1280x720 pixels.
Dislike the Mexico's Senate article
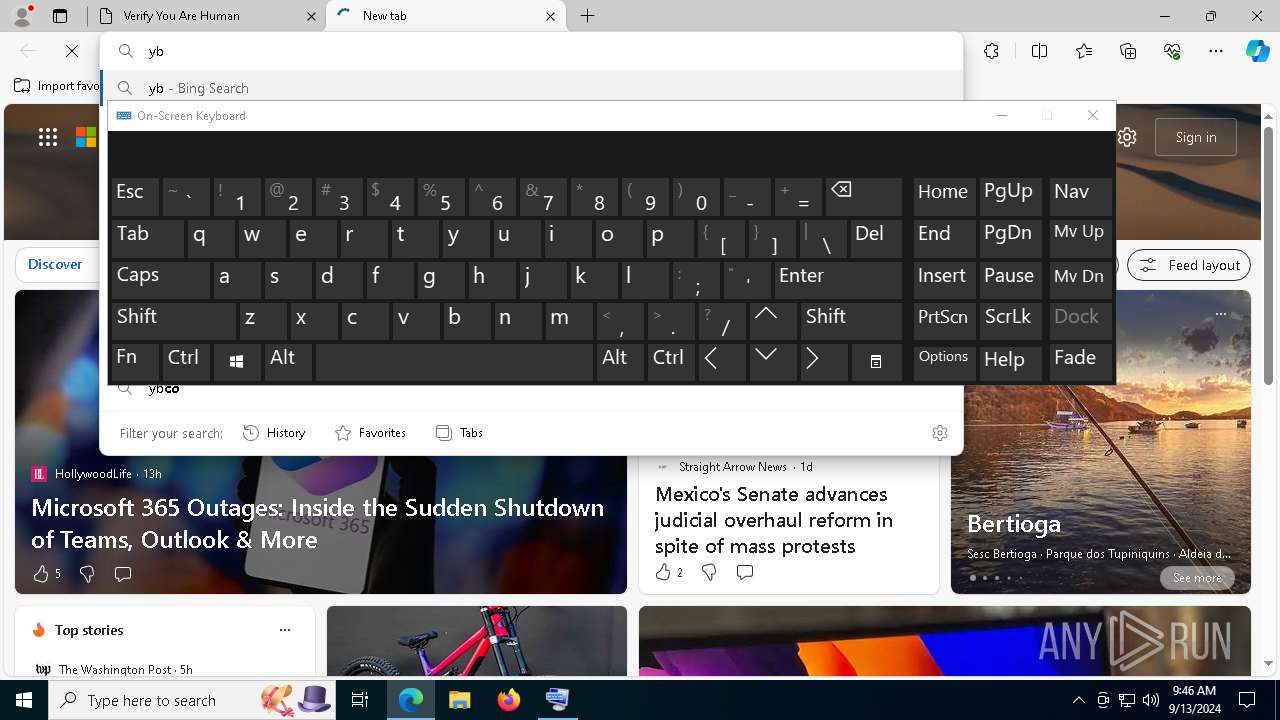point(709,572)
